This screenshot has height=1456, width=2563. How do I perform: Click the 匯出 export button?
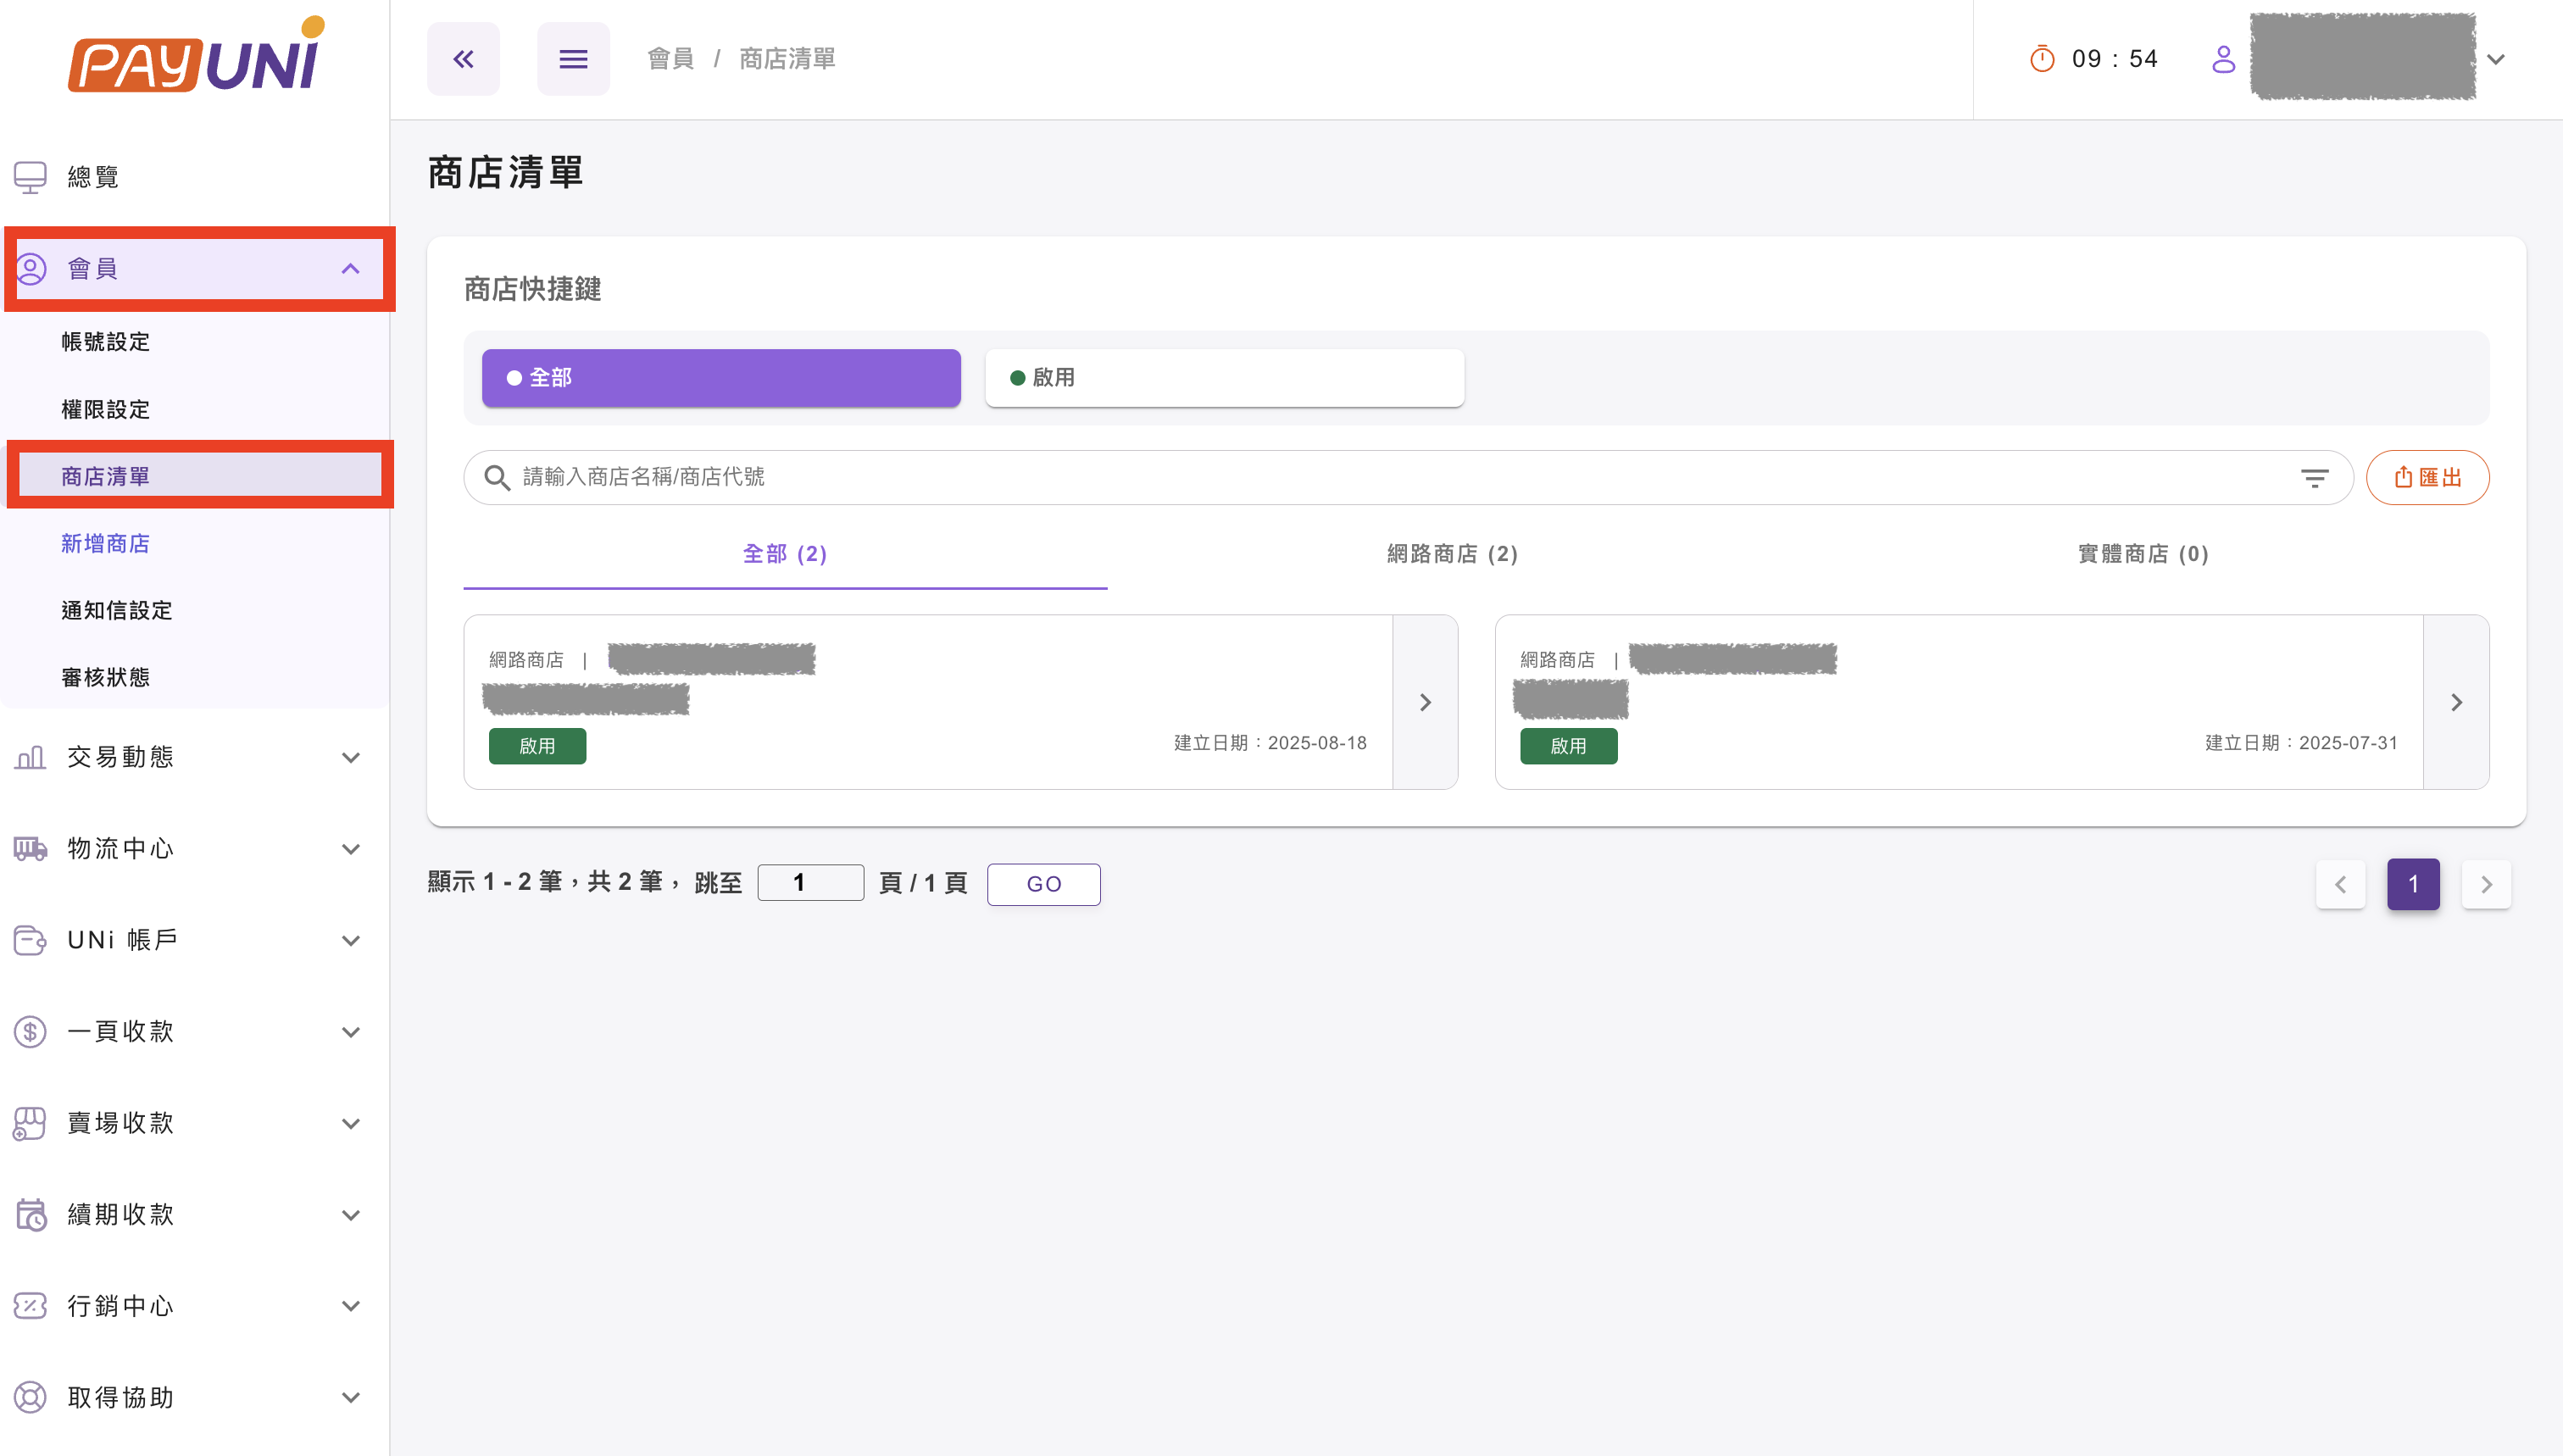pyautogui.click(x=2428, y=477)
